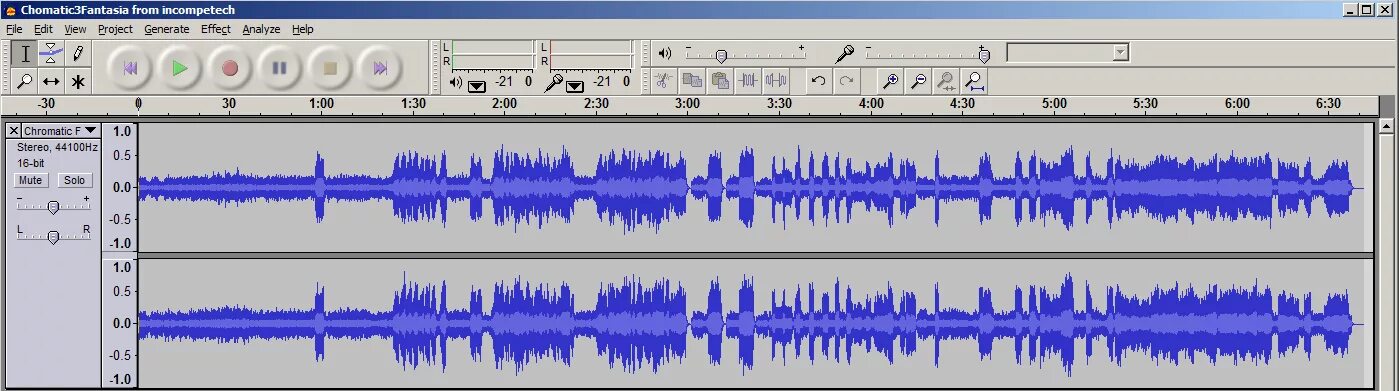This screenshot has width=1399, height=391.
Task: Open the Generate menu
Action: click(x=166, y=29)
